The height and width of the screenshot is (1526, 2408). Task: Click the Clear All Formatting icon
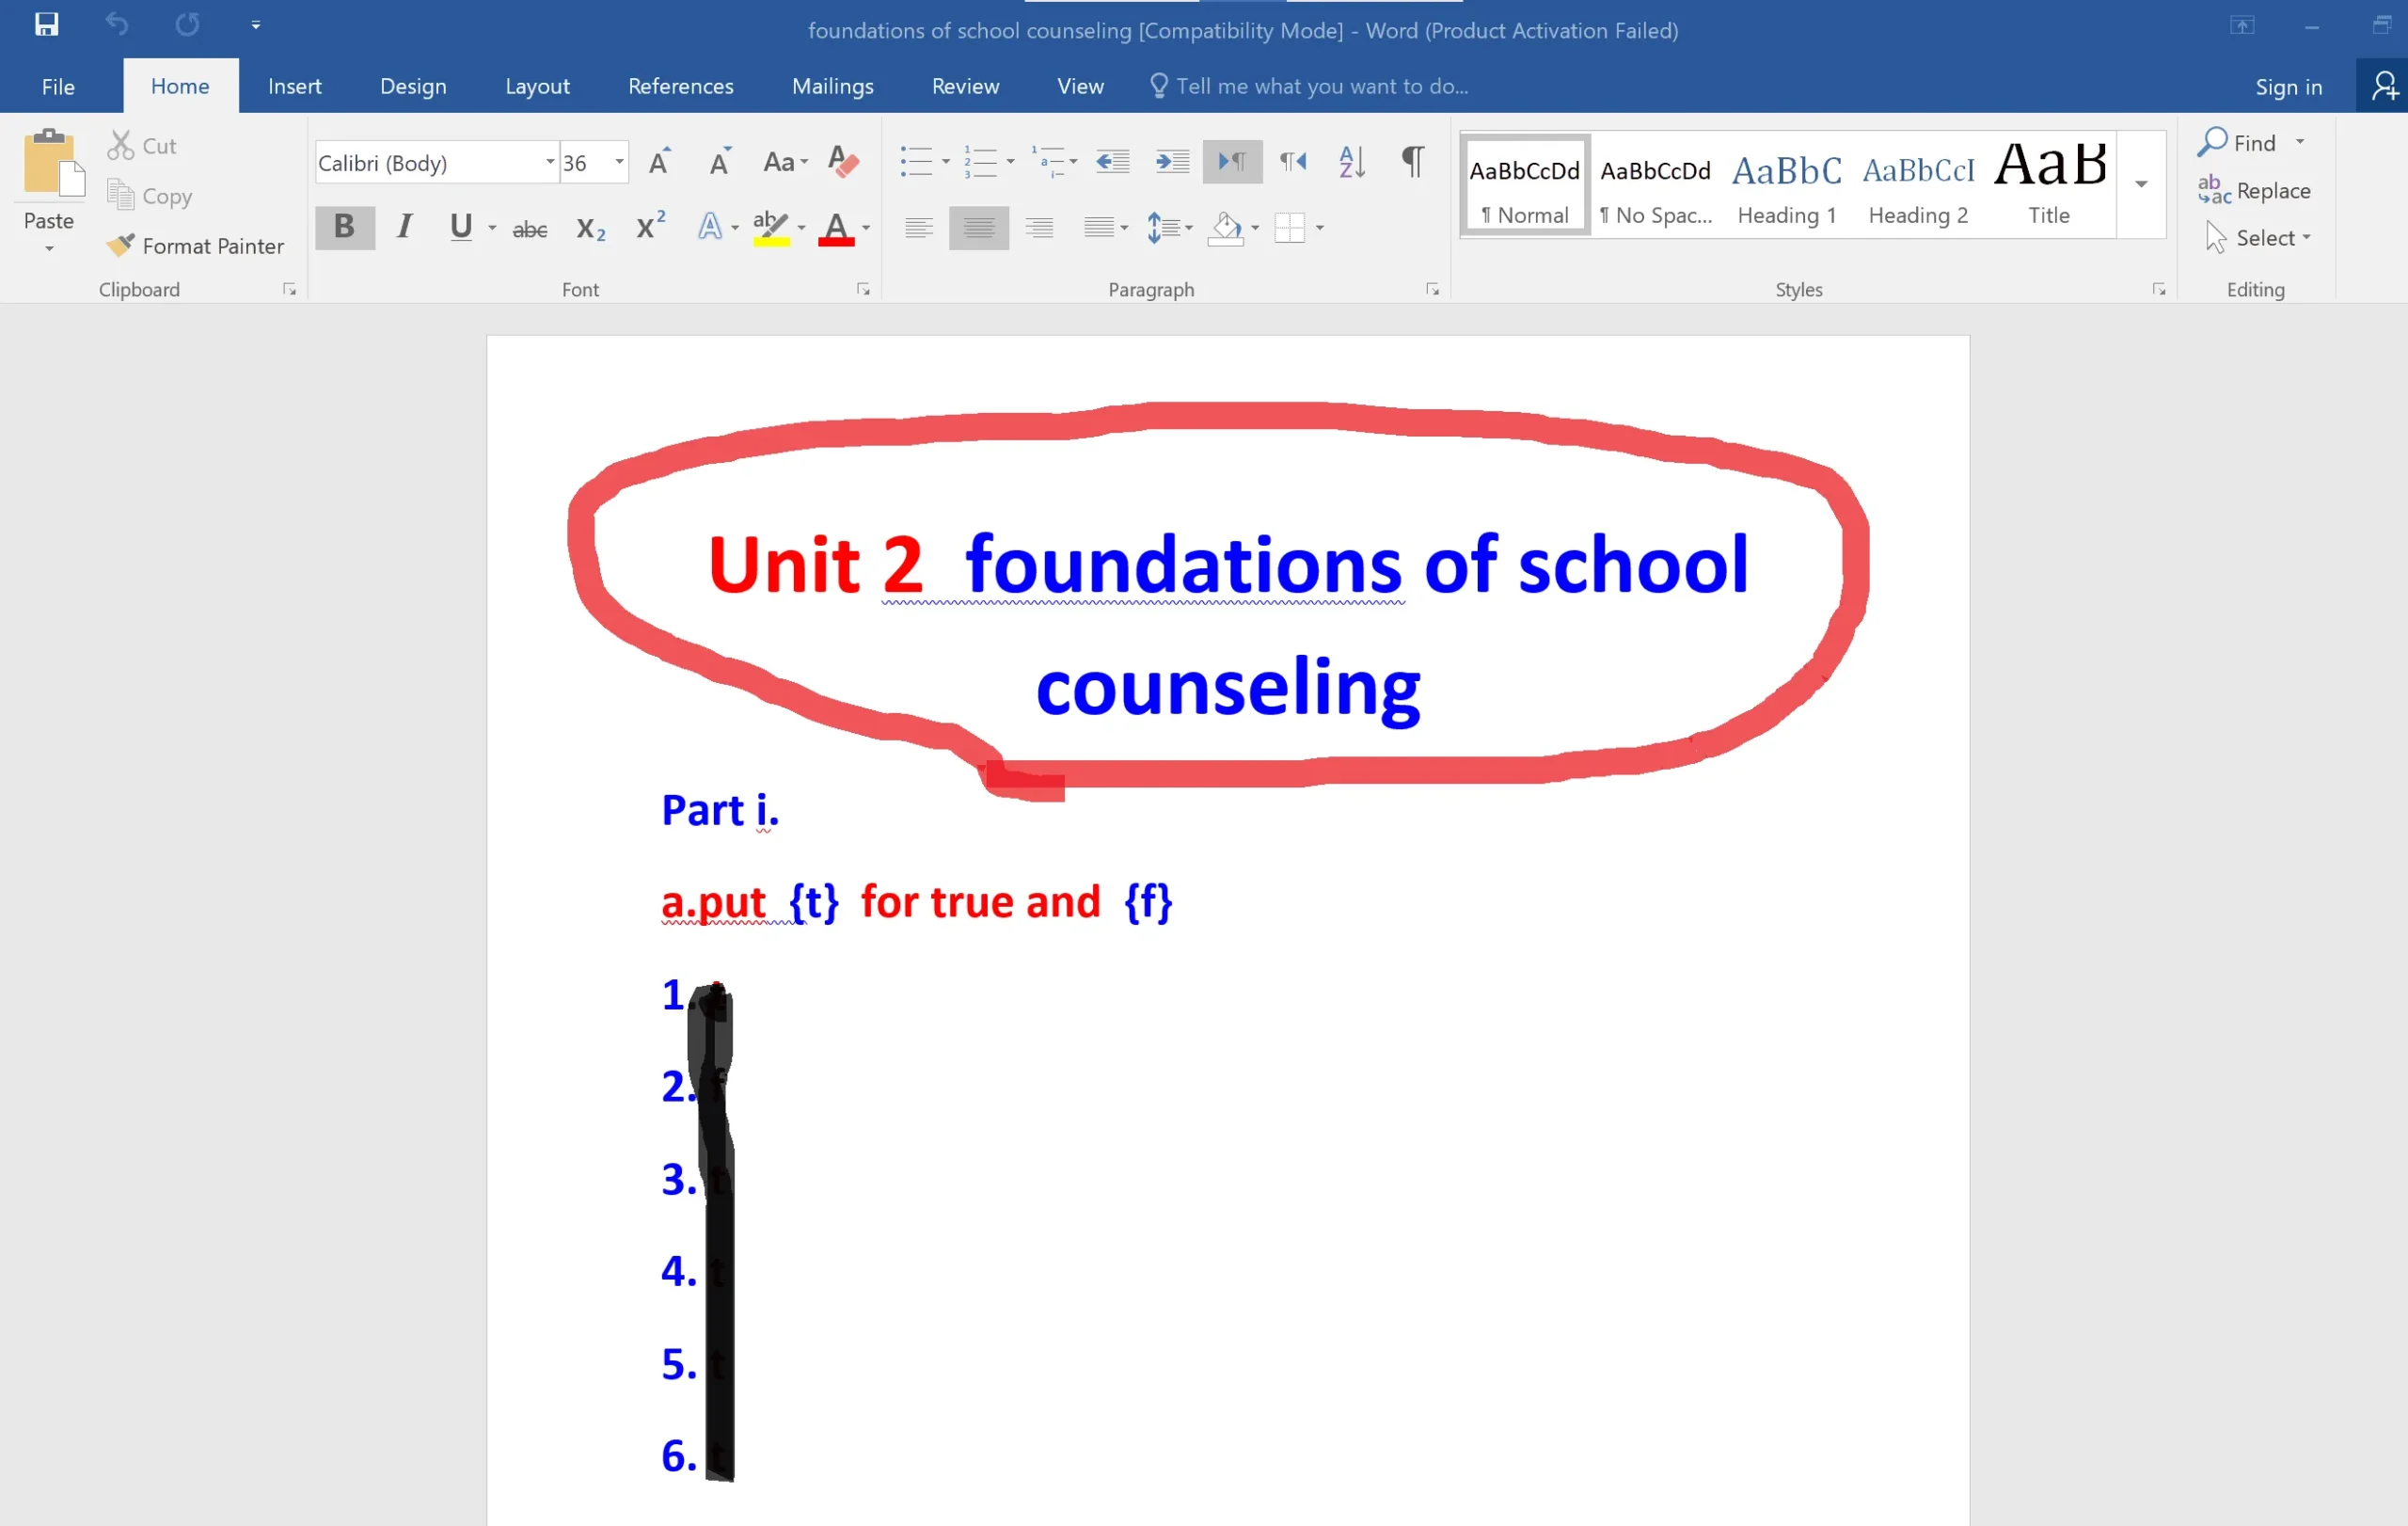(x=843, y=162)
